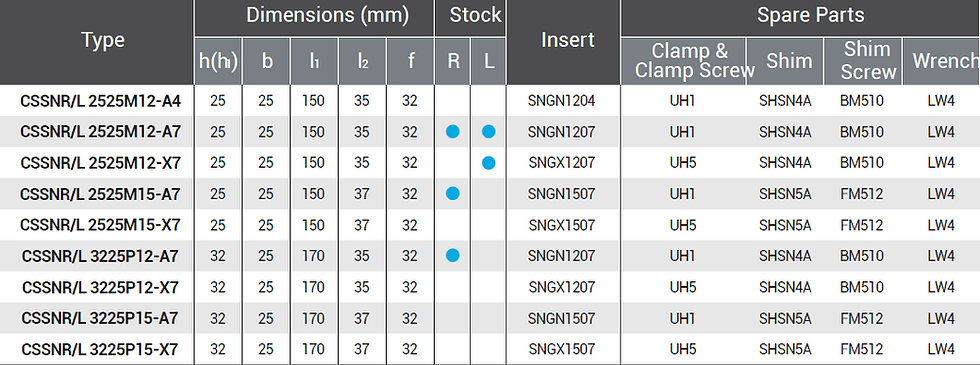Click shim screw FM512 in the 2525M15-X7 row

(x=862, y=224)
